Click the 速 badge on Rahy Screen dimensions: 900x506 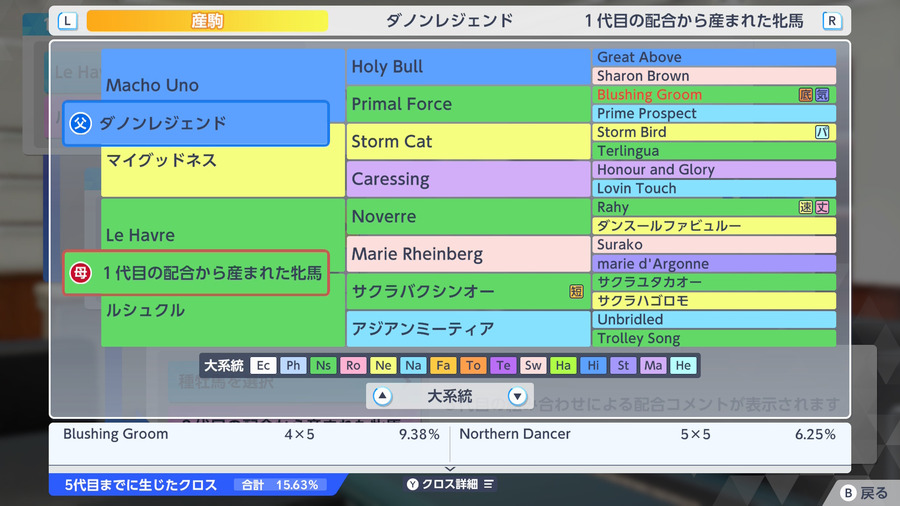pos(806,207)
